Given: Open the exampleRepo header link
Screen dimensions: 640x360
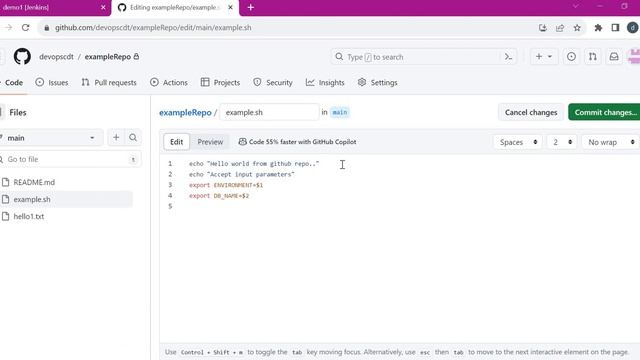Looking at the screenshot, I should (108, 57).
